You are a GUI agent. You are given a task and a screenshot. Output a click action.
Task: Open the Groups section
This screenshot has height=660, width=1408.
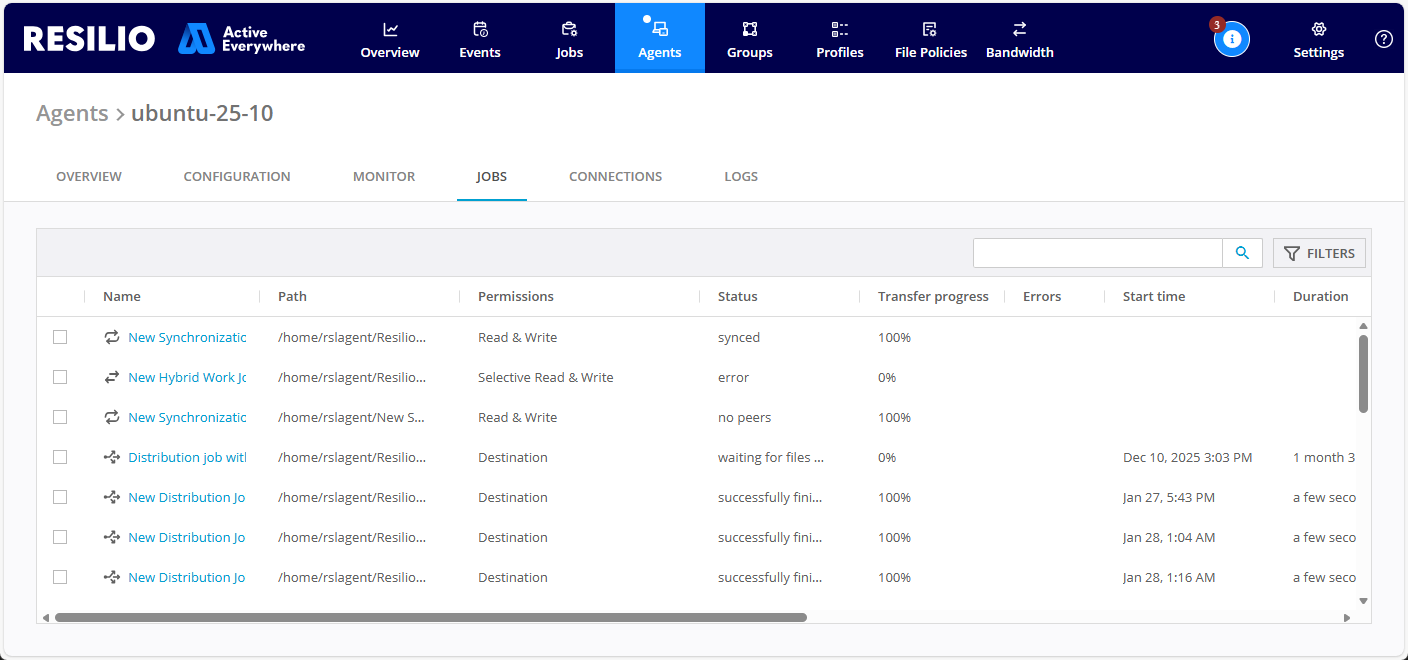click(x=749, y=39)
